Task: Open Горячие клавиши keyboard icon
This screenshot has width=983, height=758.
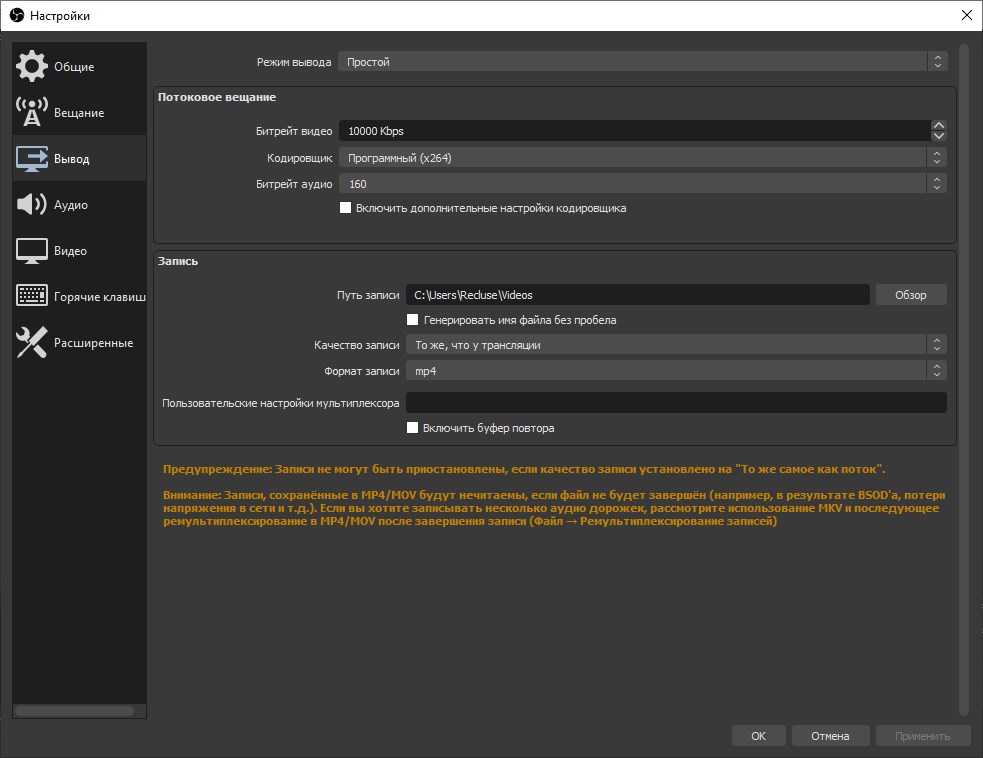Action: 32,297
